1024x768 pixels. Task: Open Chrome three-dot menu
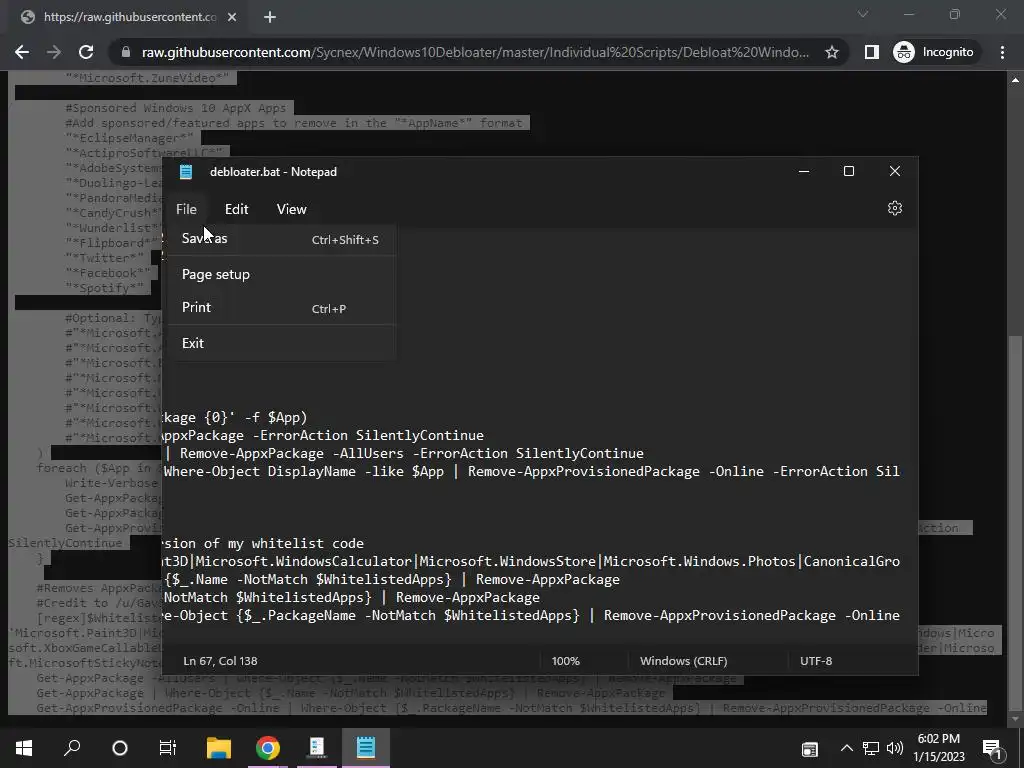tap(1002, 52)
